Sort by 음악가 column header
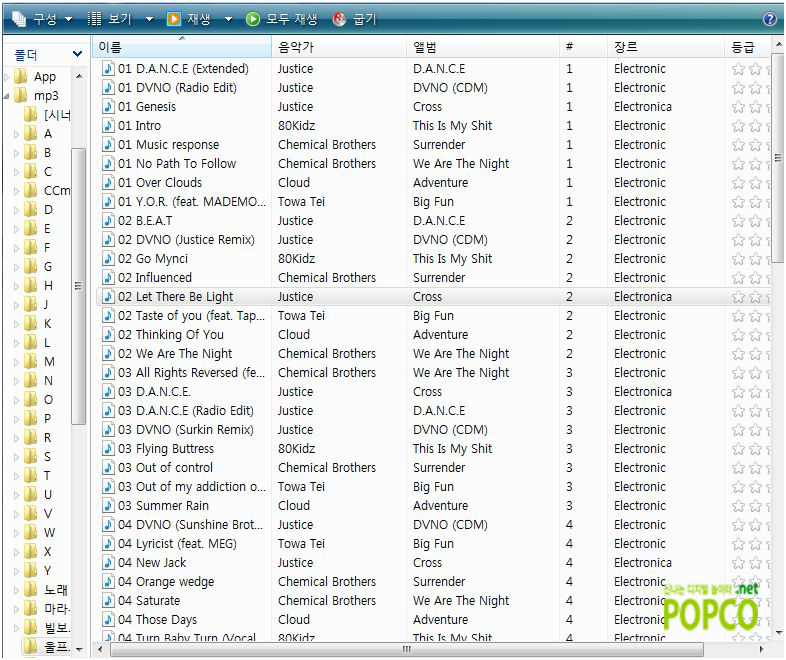This screenshot has height=660, width=786. click(x=339, y=47)
